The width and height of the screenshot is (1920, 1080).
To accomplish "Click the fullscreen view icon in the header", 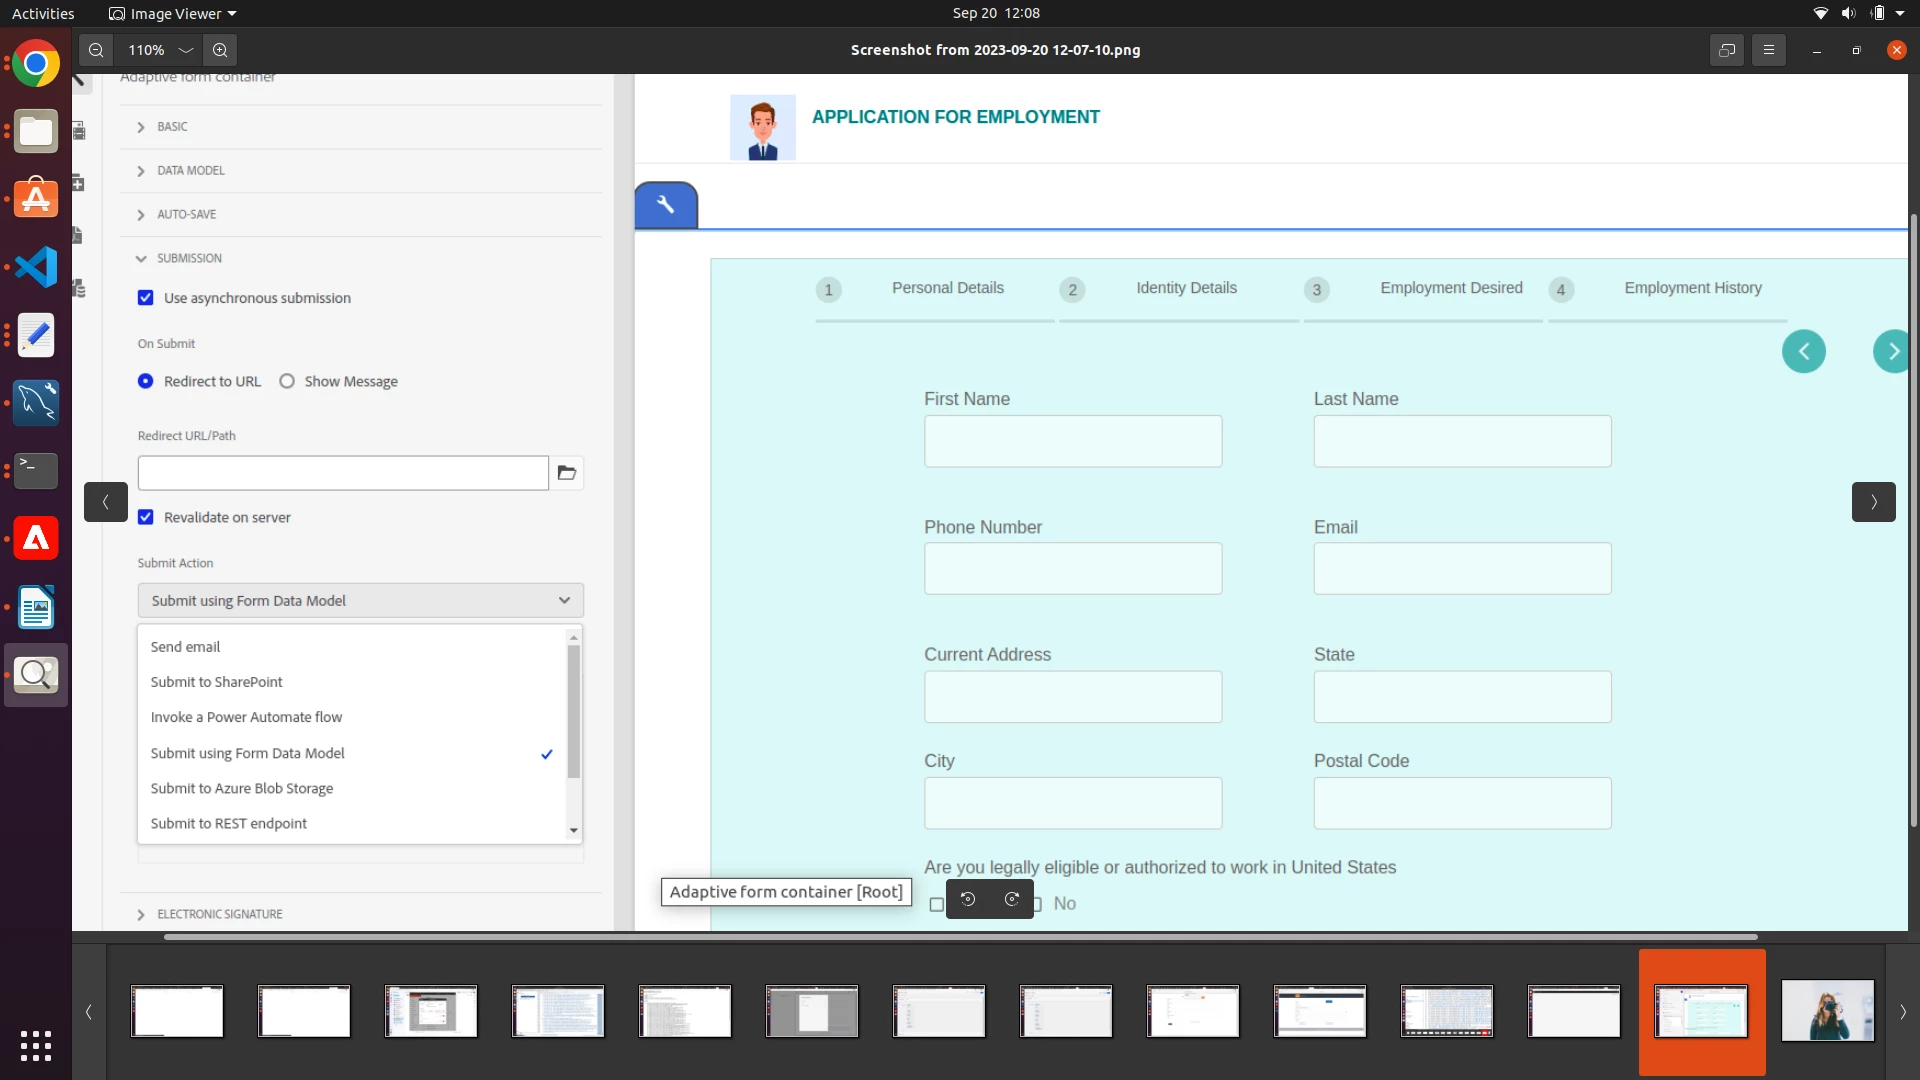I will (1726, 50).
